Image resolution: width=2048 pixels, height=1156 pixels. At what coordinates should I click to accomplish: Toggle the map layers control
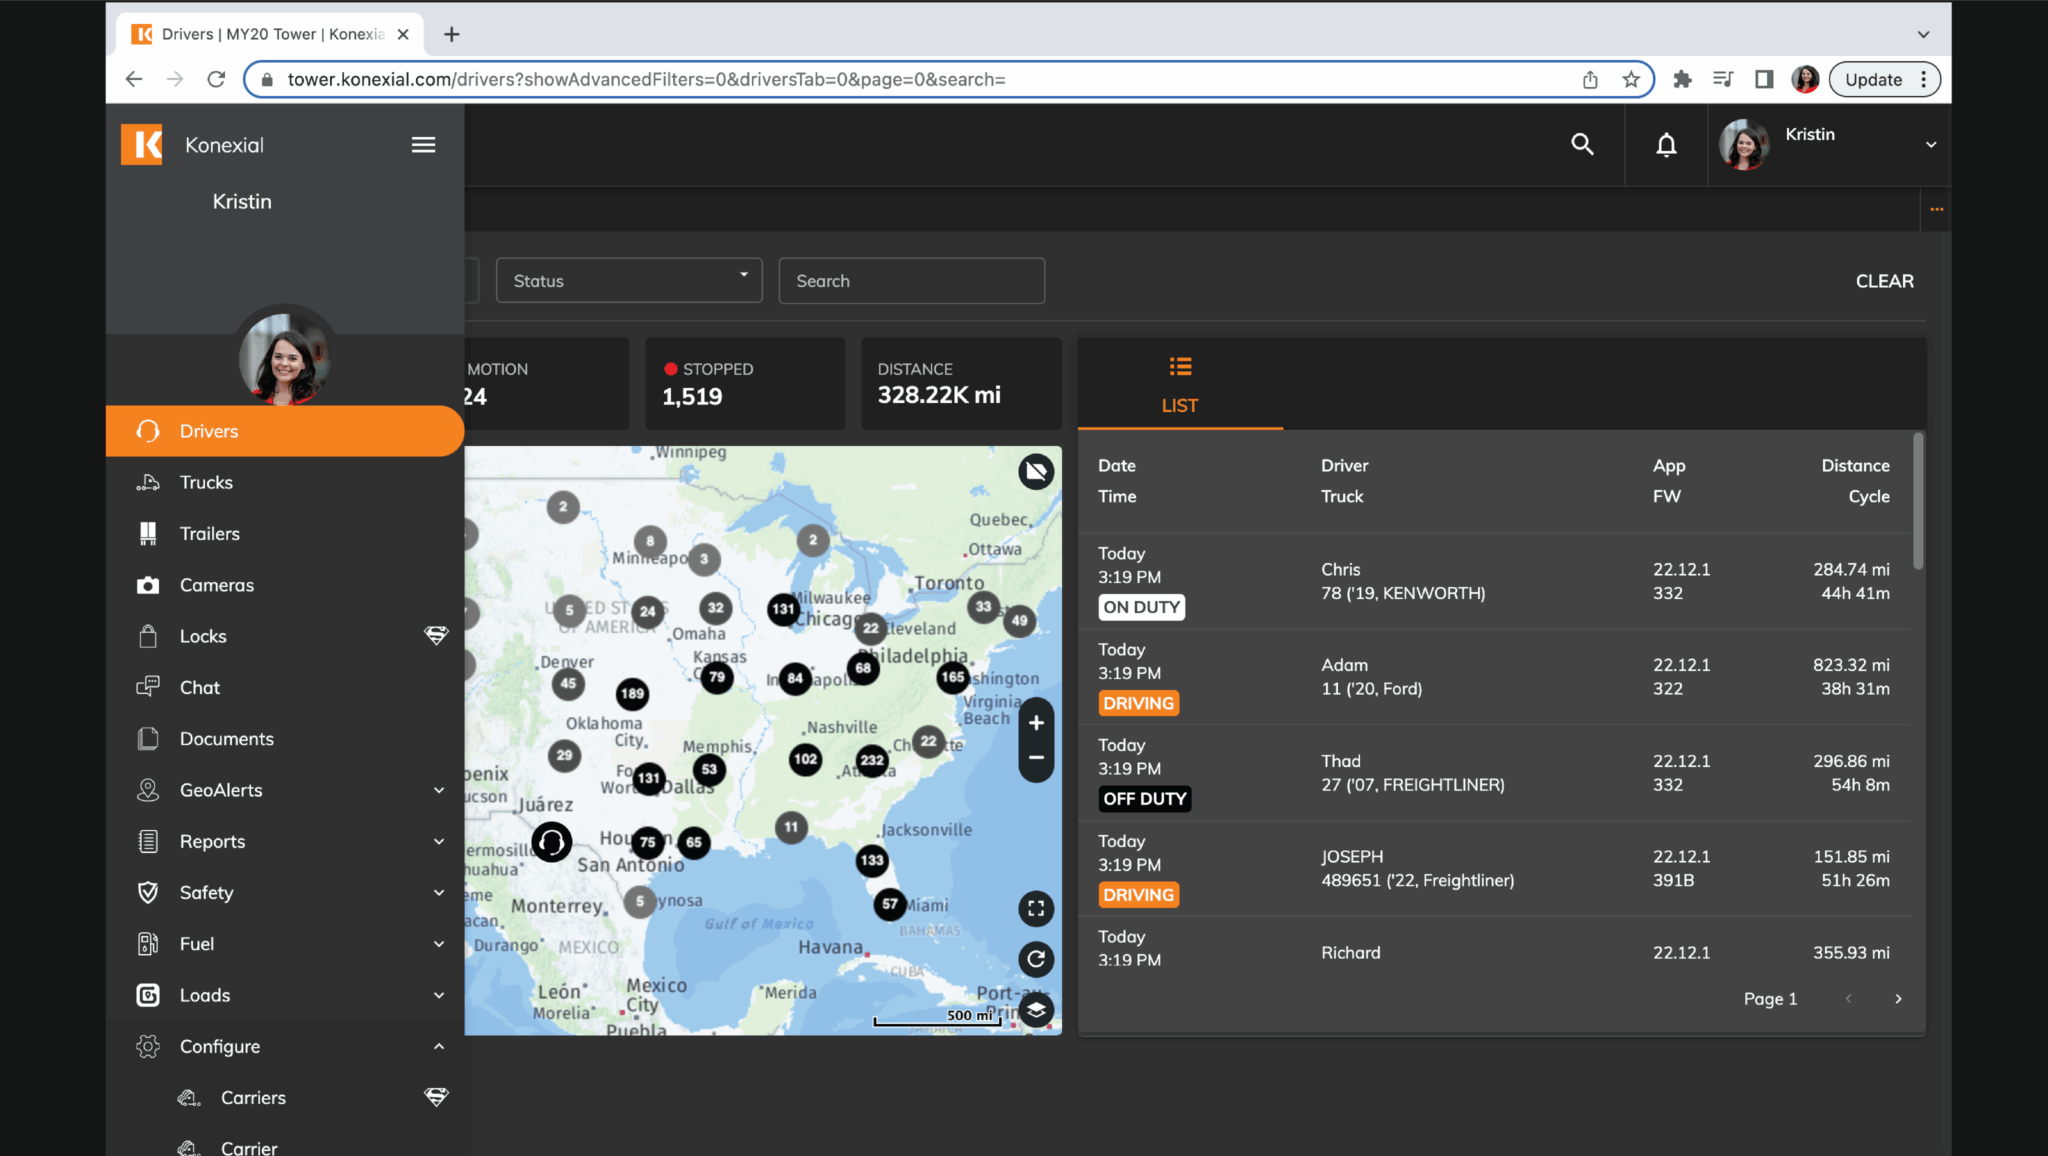[x=1036, y=1011]
